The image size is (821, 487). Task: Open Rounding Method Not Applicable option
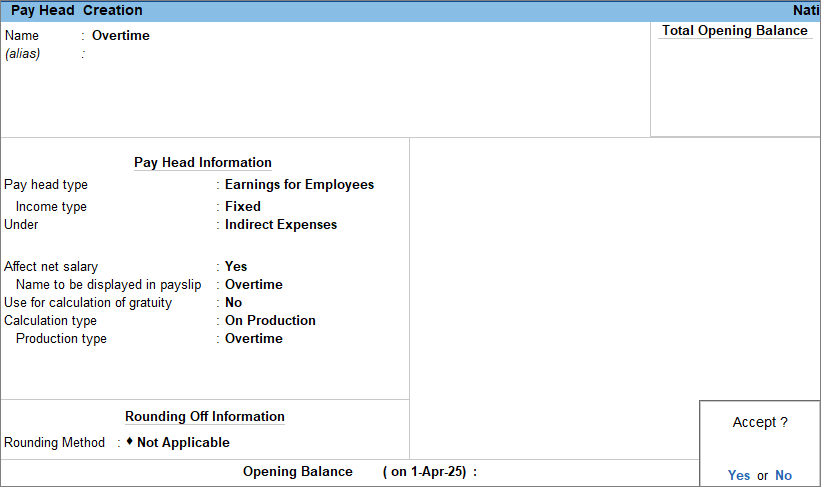183,442
